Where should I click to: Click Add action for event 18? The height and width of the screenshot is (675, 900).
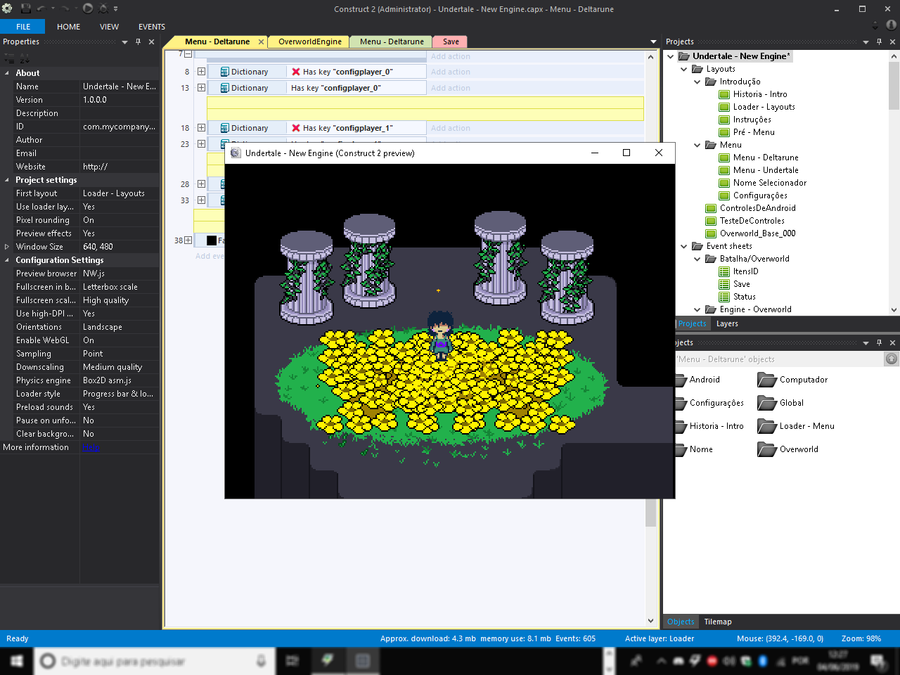(450, 128)
